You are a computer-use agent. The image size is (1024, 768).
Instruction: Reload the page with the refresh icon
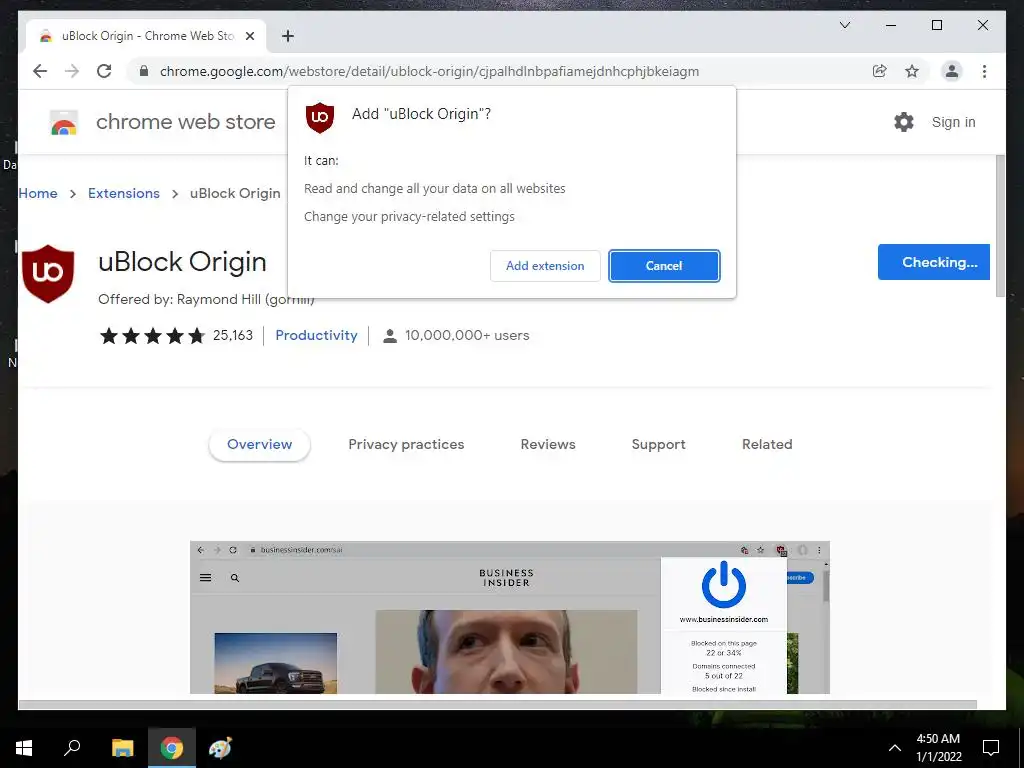(x=104, y=71)
